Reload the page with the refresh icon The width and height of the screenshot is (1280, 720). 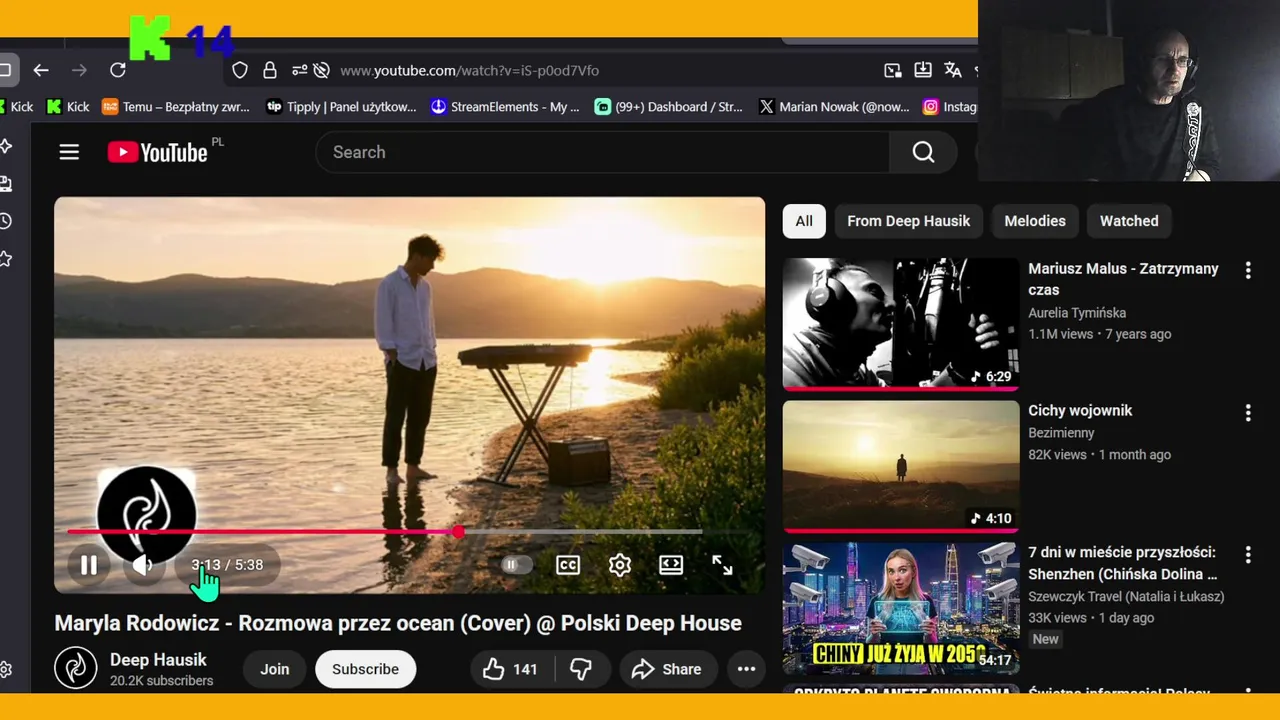tap(118, 70)
